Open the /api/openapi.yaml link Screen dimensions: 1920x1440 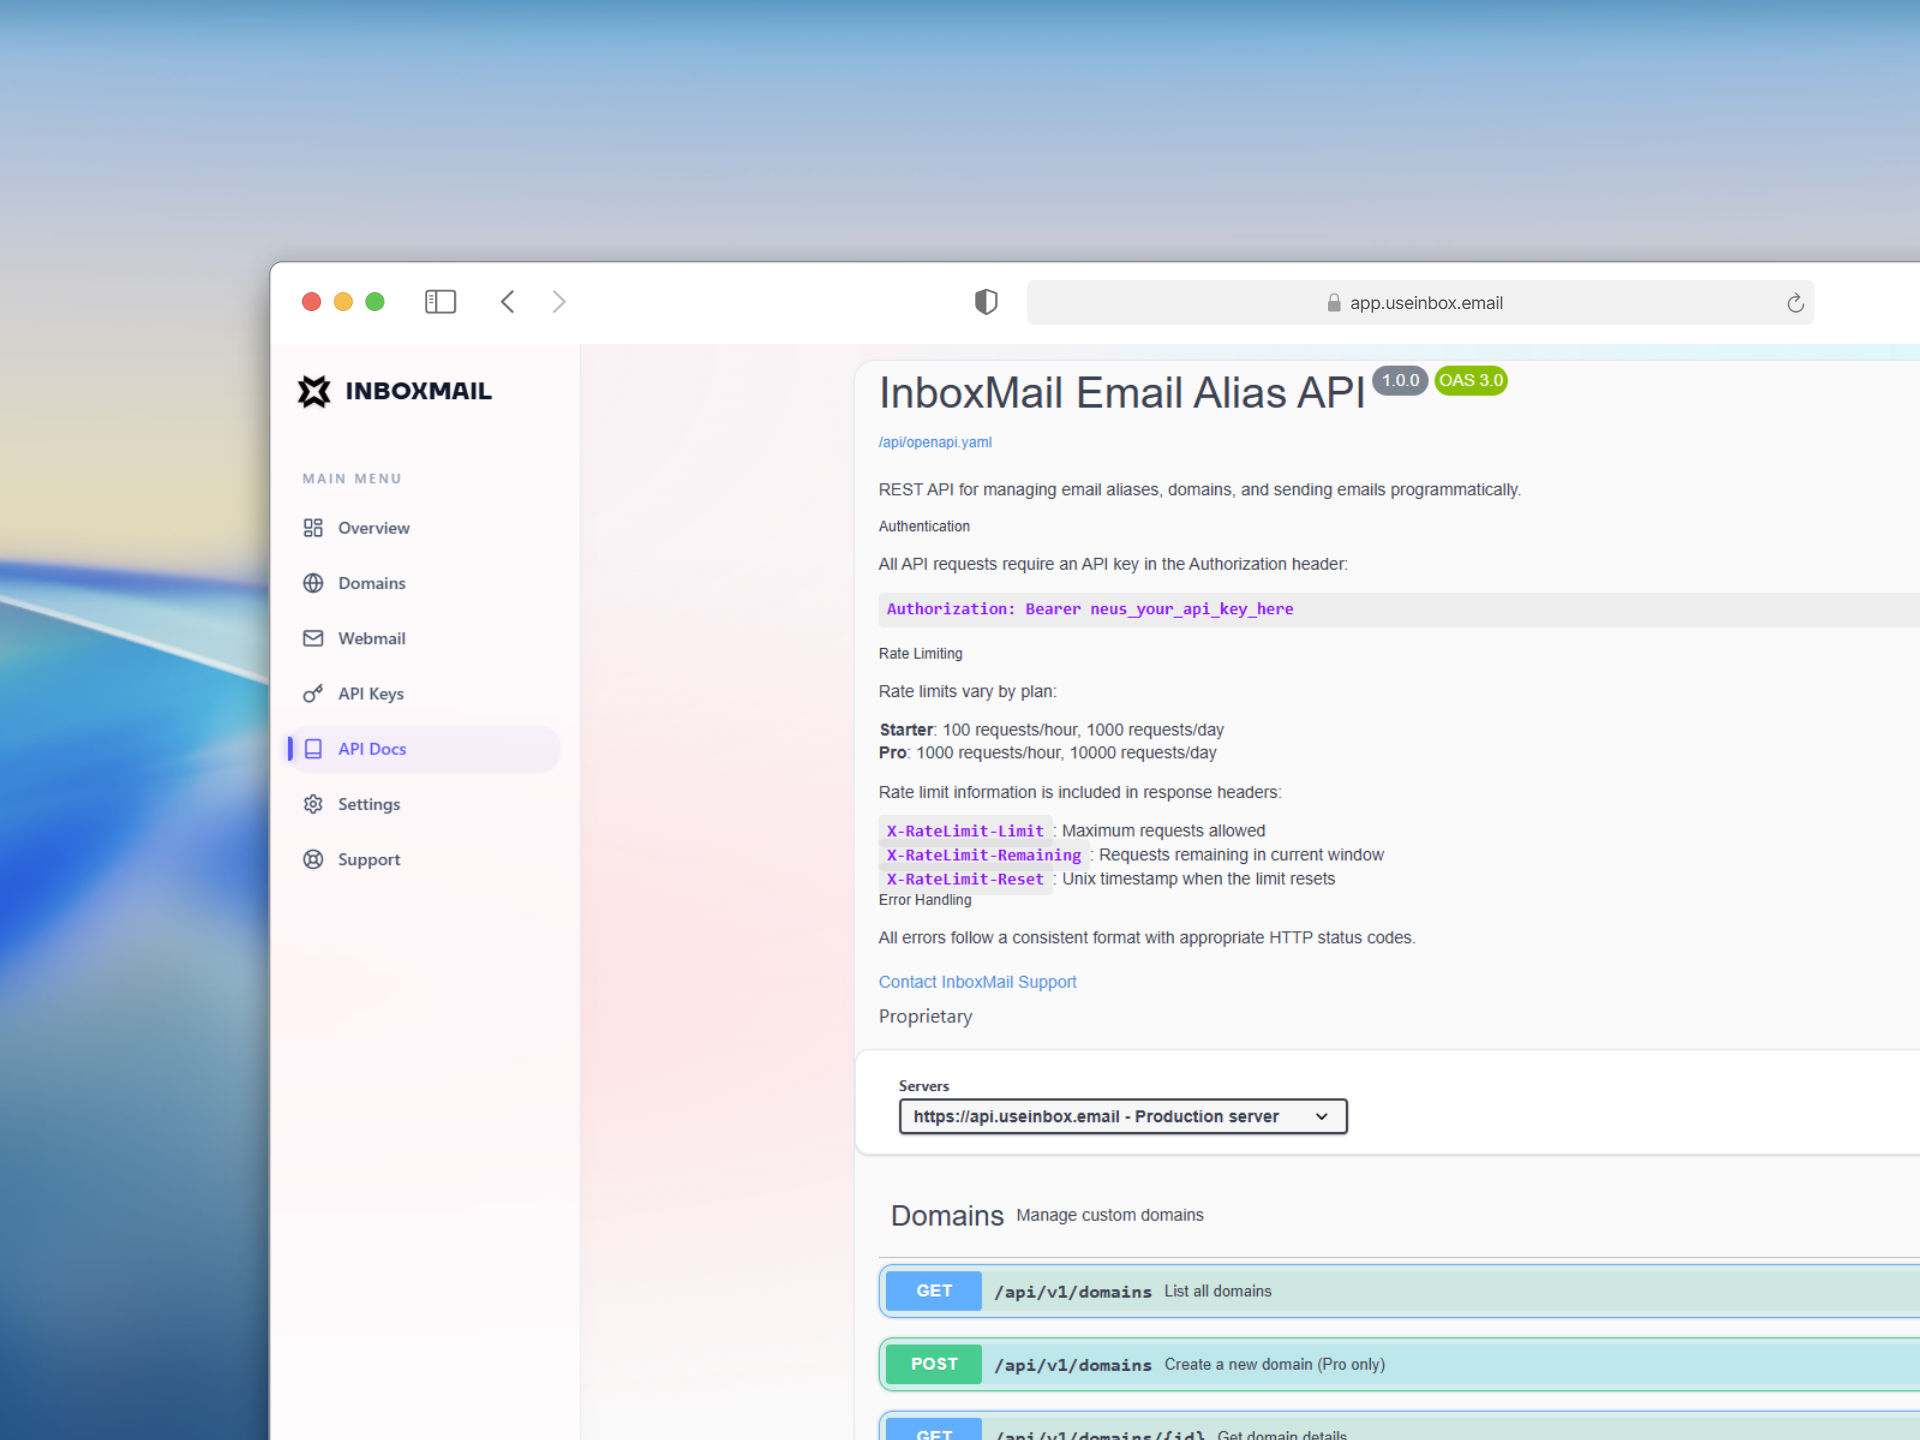click(933, 441)
